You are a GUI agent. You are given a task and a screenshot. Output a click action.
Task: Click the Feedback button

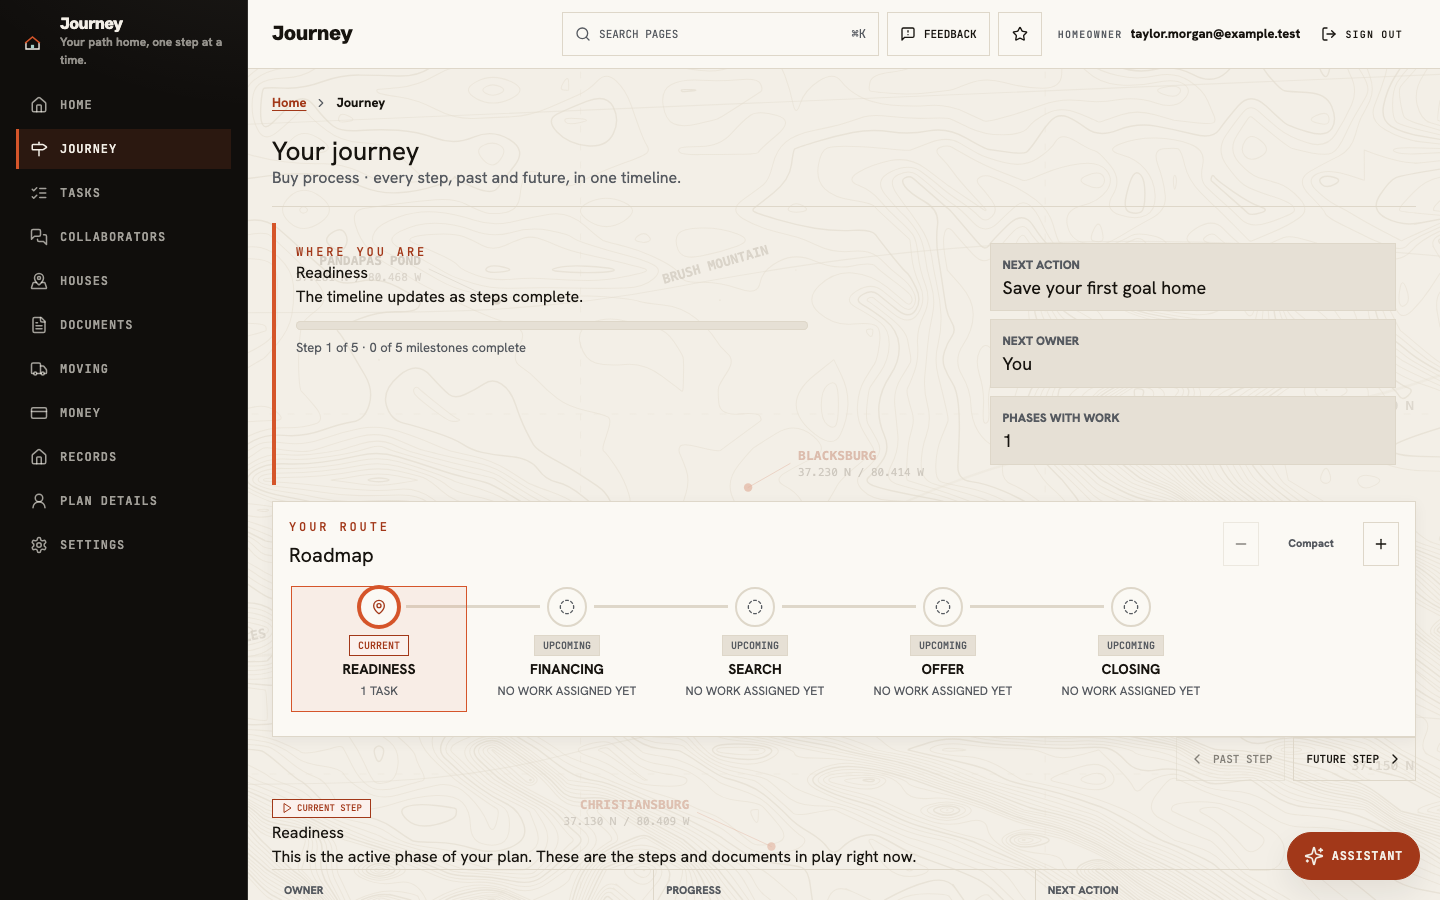pyautogui.click(x=938, y=34)
